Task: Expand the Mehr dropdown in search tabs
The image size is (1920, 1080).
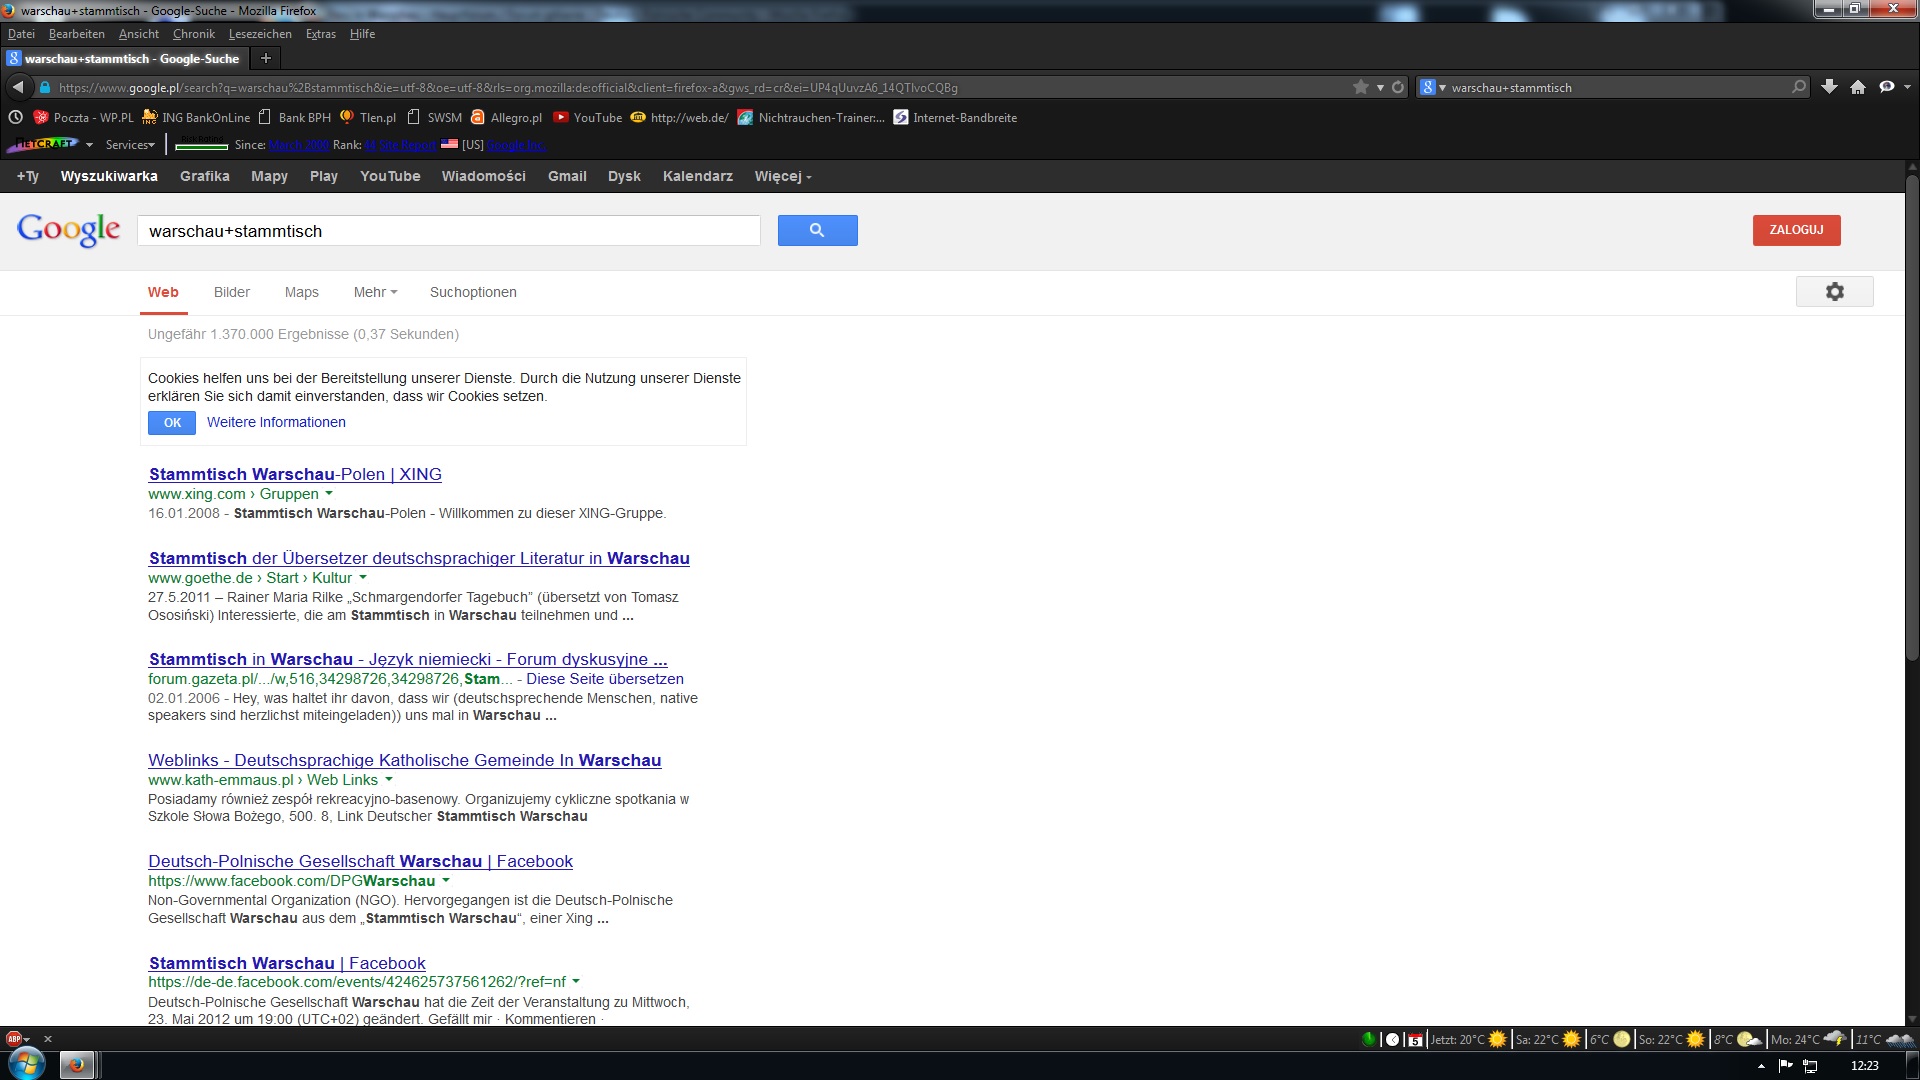Action: tap(375, 292)
